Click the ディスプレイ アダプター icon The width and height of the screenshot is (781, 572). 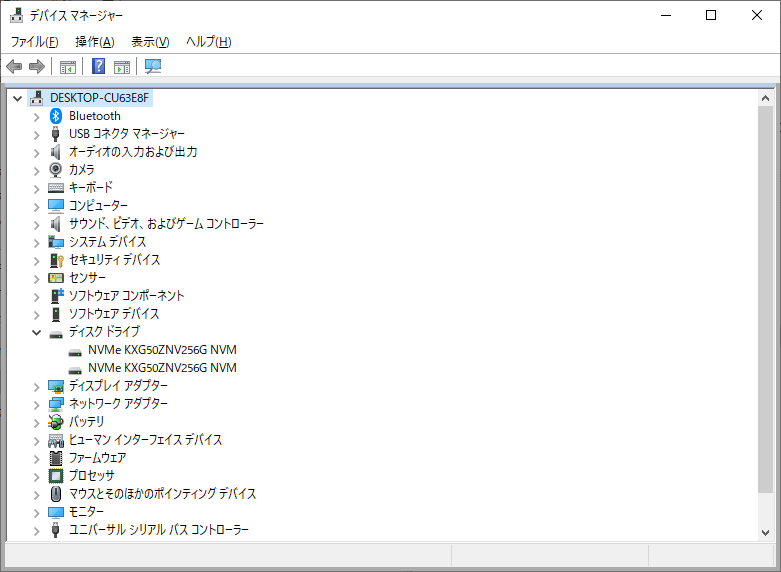(x=56, y=386)
